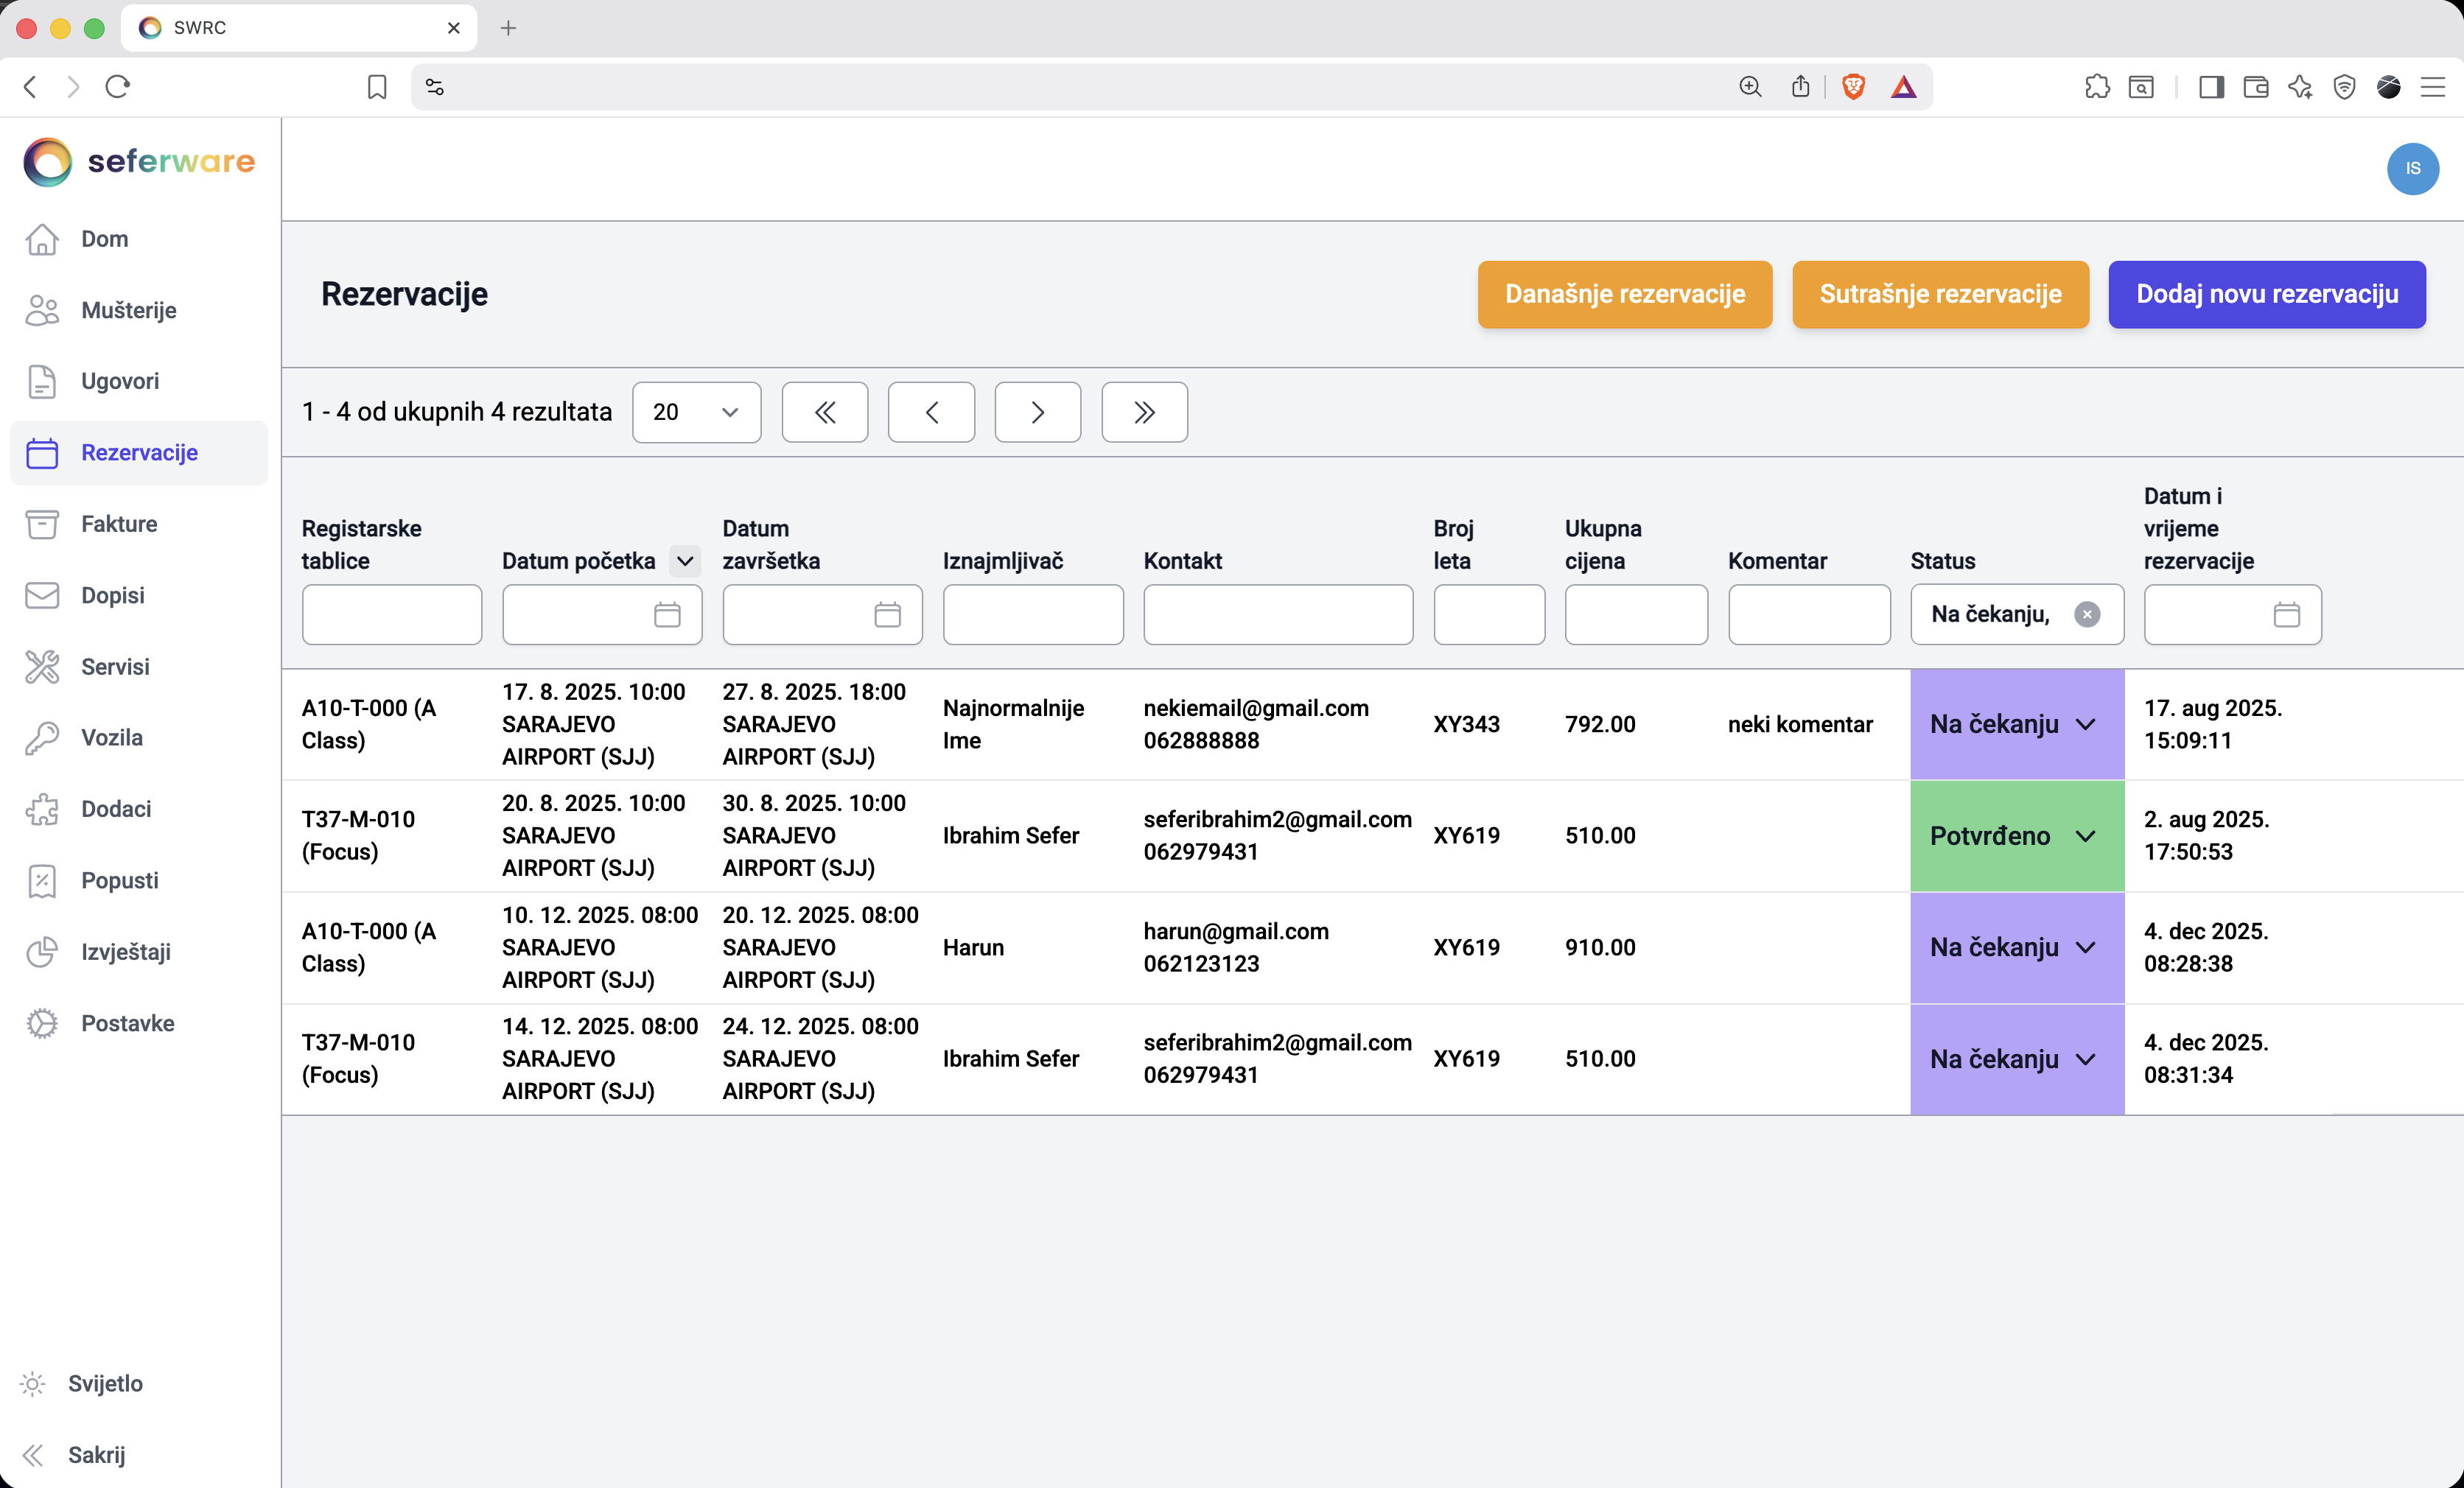The width and height of the screenshot is (2464, 1488).
Task: Open Vozila in the sidebar
Action: (x=111, y=737)
